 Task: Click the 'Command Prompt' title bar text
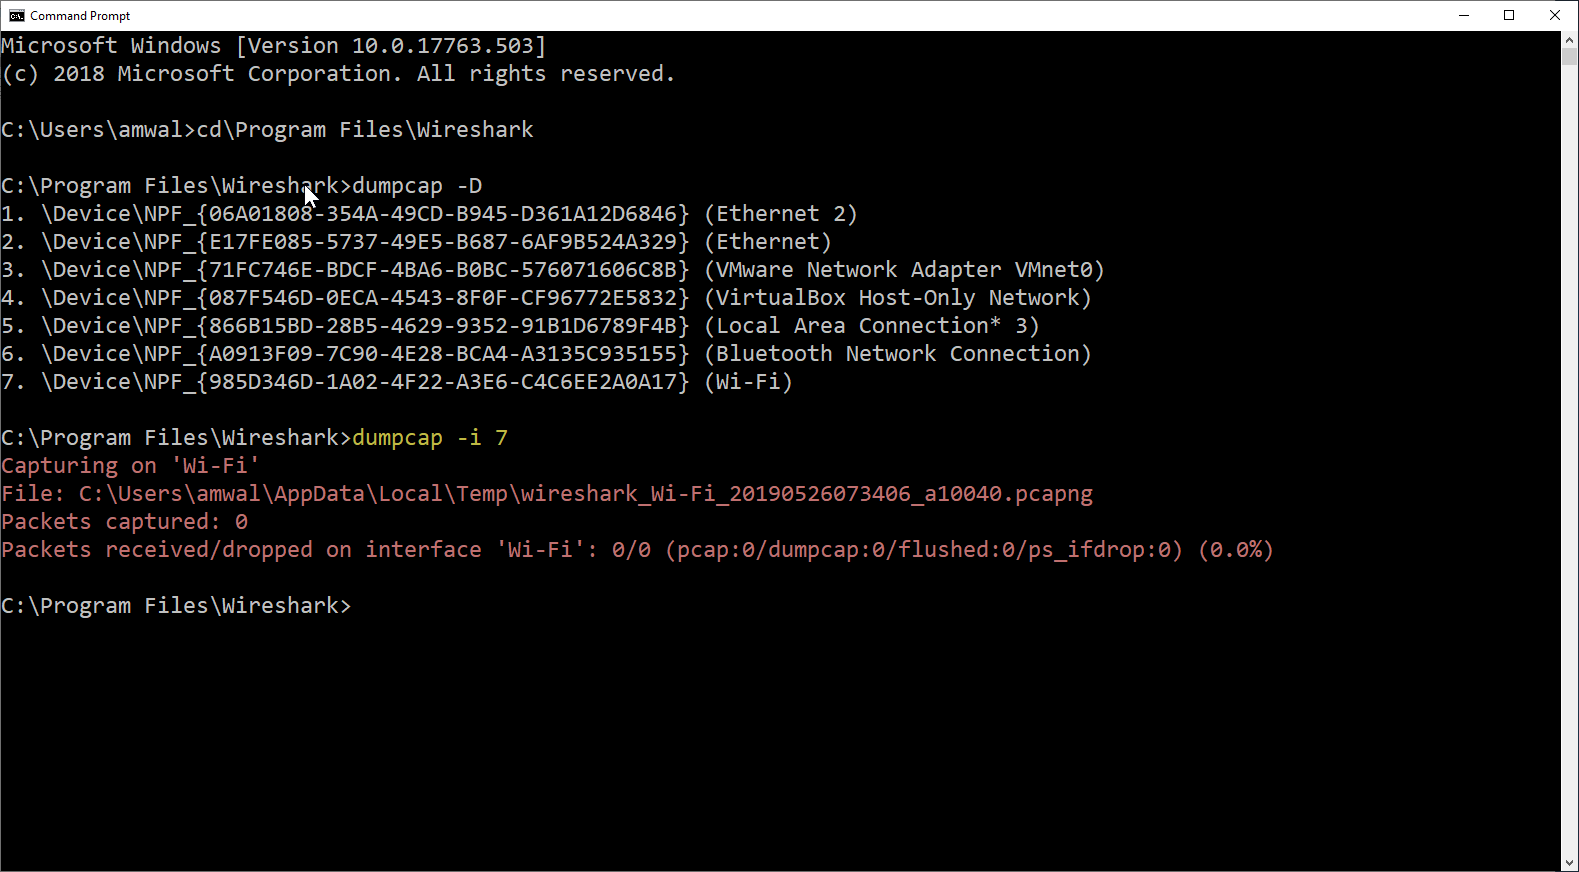80,16
